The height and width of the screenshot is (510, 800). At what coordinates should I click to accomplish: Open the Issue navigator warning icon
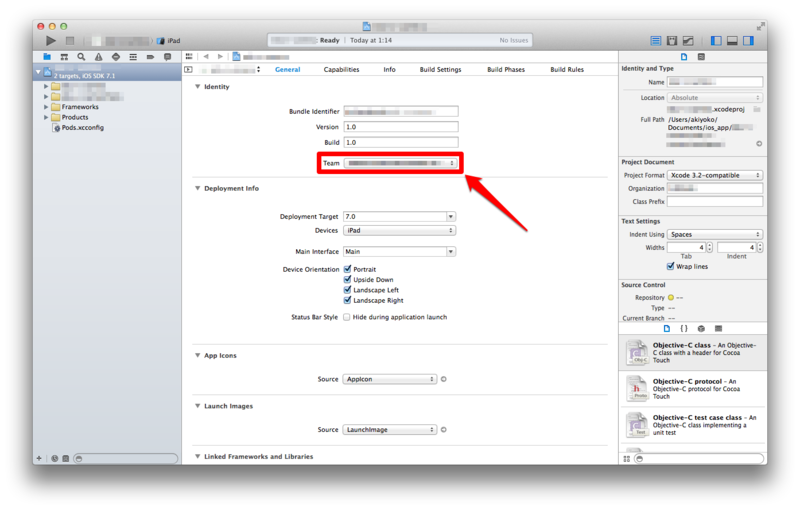(x=98, y=57)
